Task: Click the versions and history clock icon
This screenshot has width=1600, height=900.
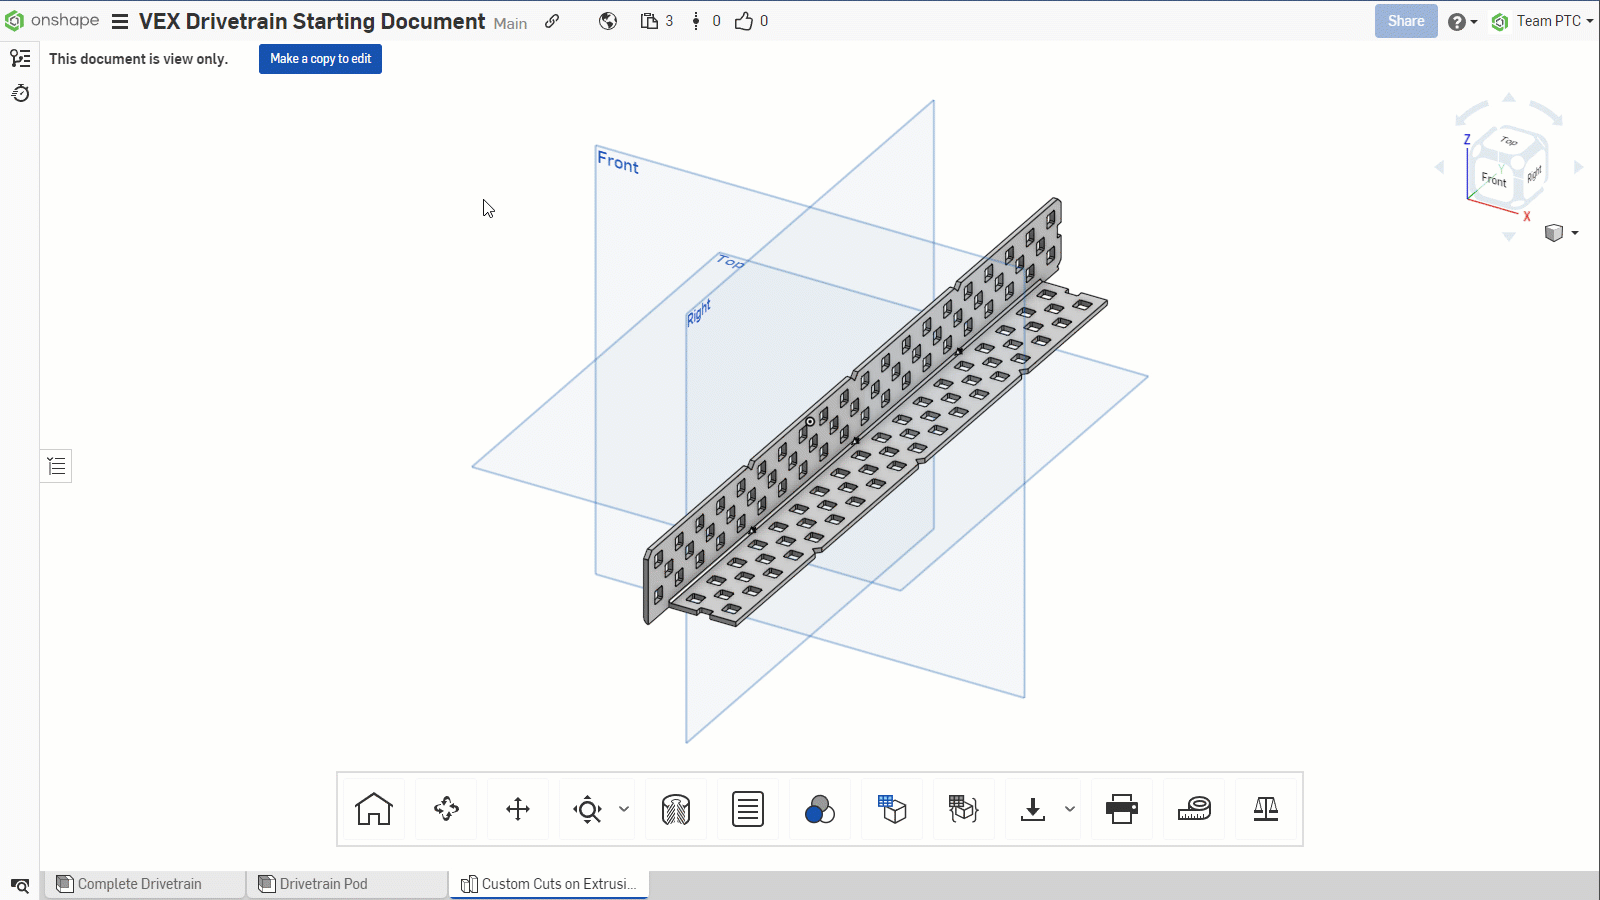Action: [x=20, y=93]
